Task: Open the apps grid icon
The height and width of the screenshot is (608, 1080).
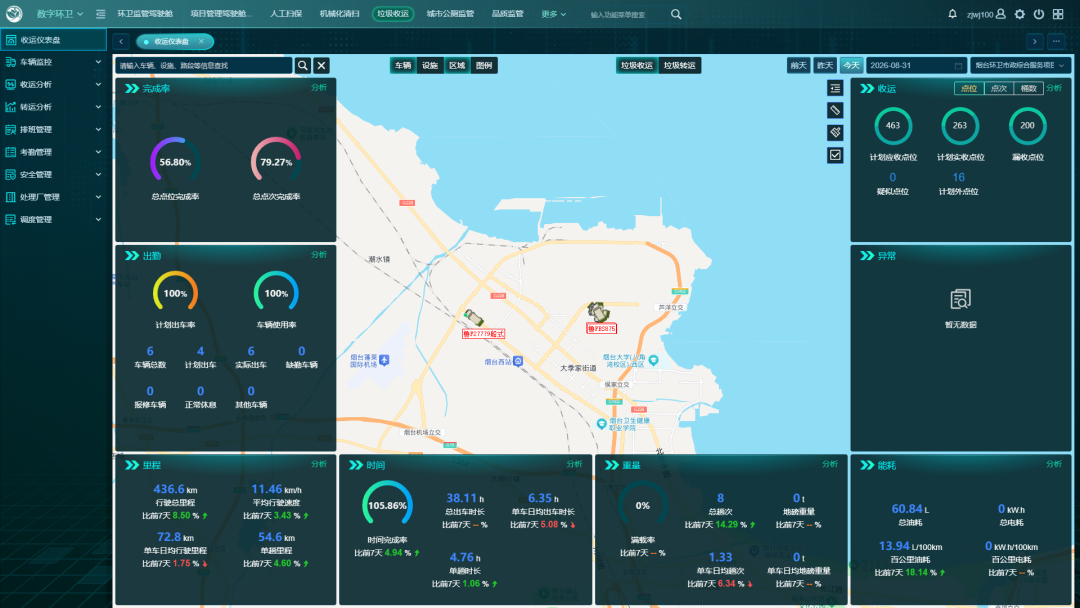Action: 1058,14
